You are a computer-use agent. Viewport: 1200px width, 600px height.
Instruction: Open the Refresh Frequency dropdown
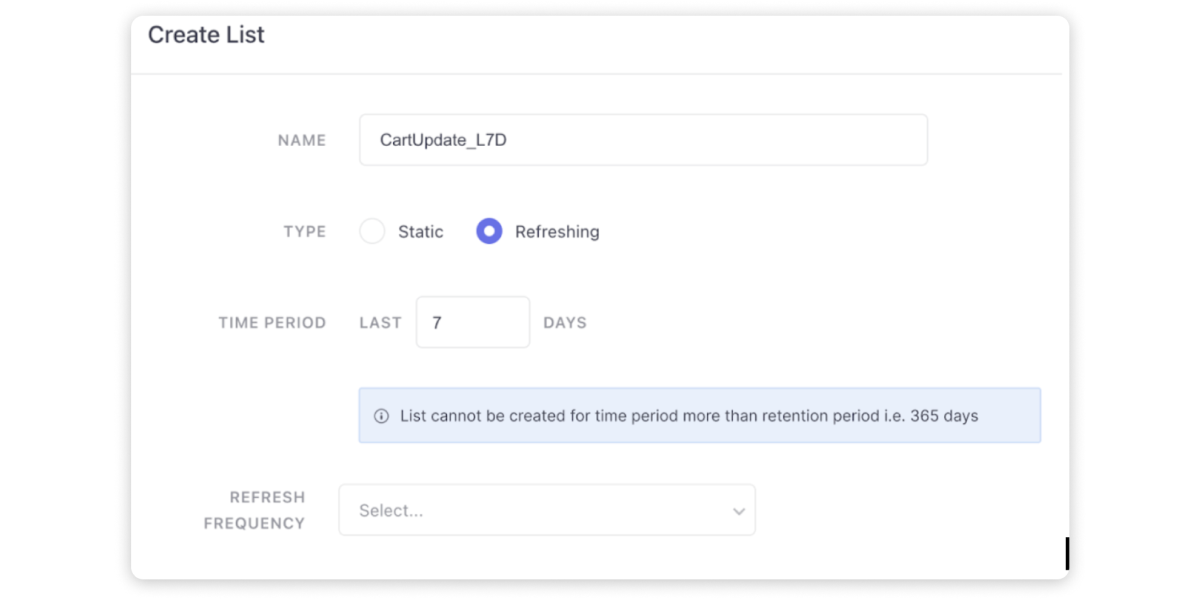point(546,510)
